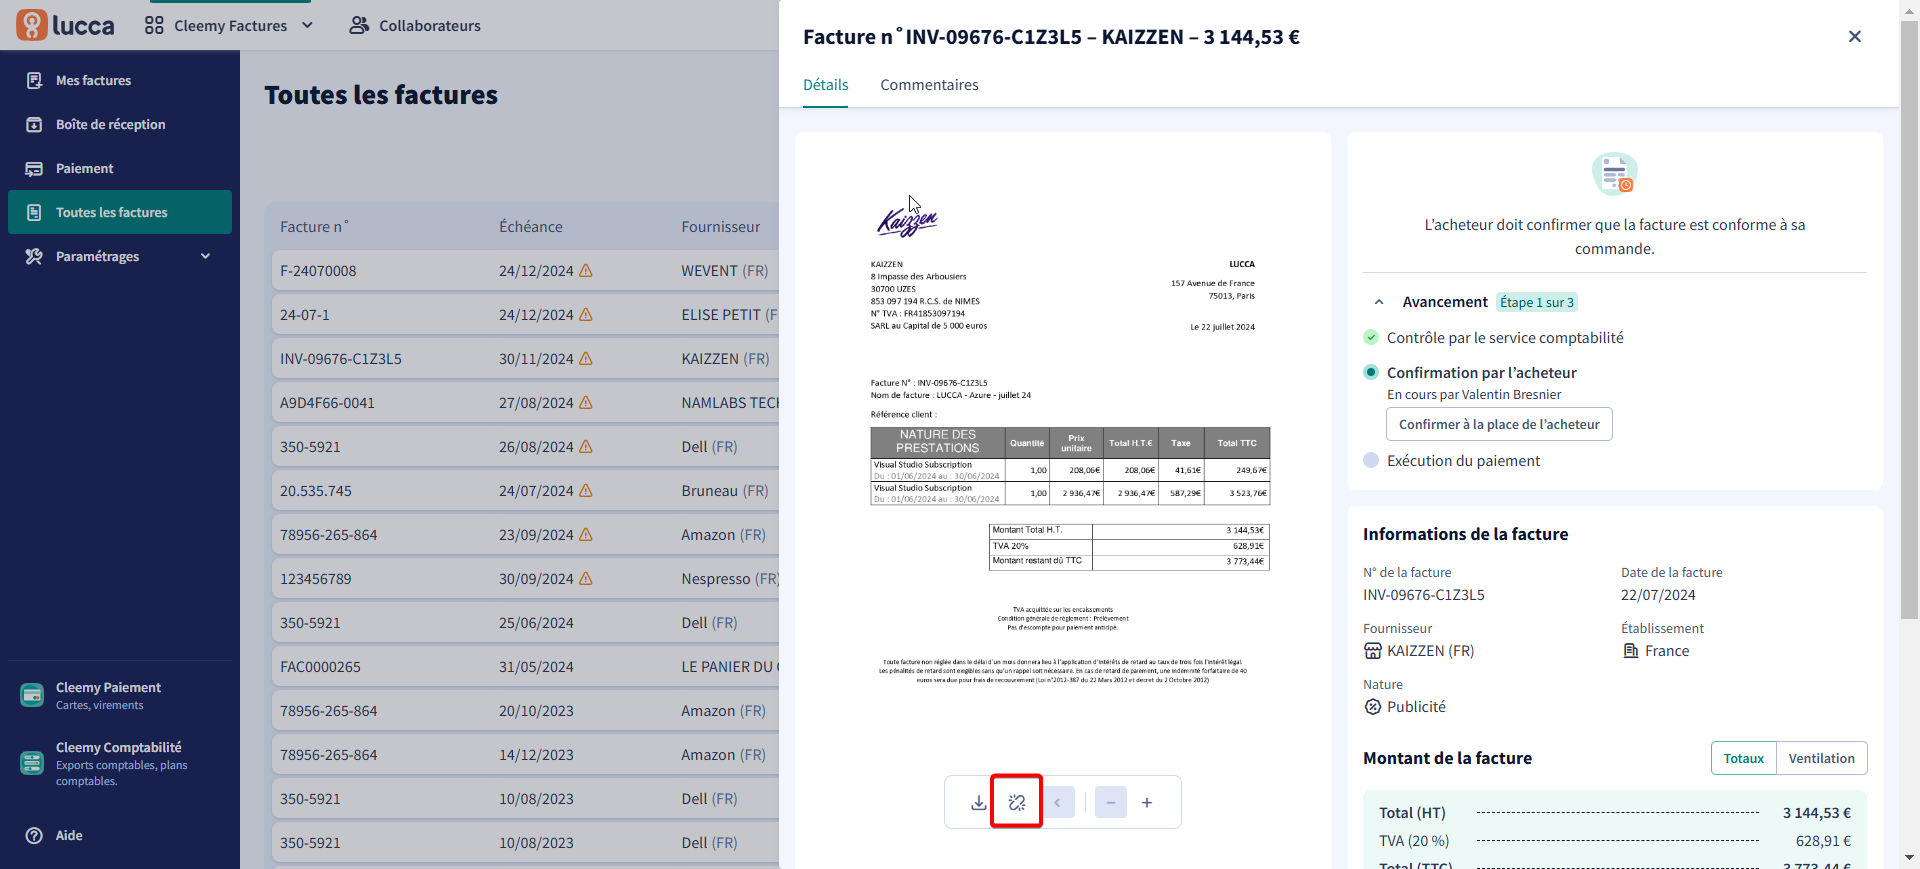Download the invoice document
The height and width of the screenshot is (869, 1920).
979,802
